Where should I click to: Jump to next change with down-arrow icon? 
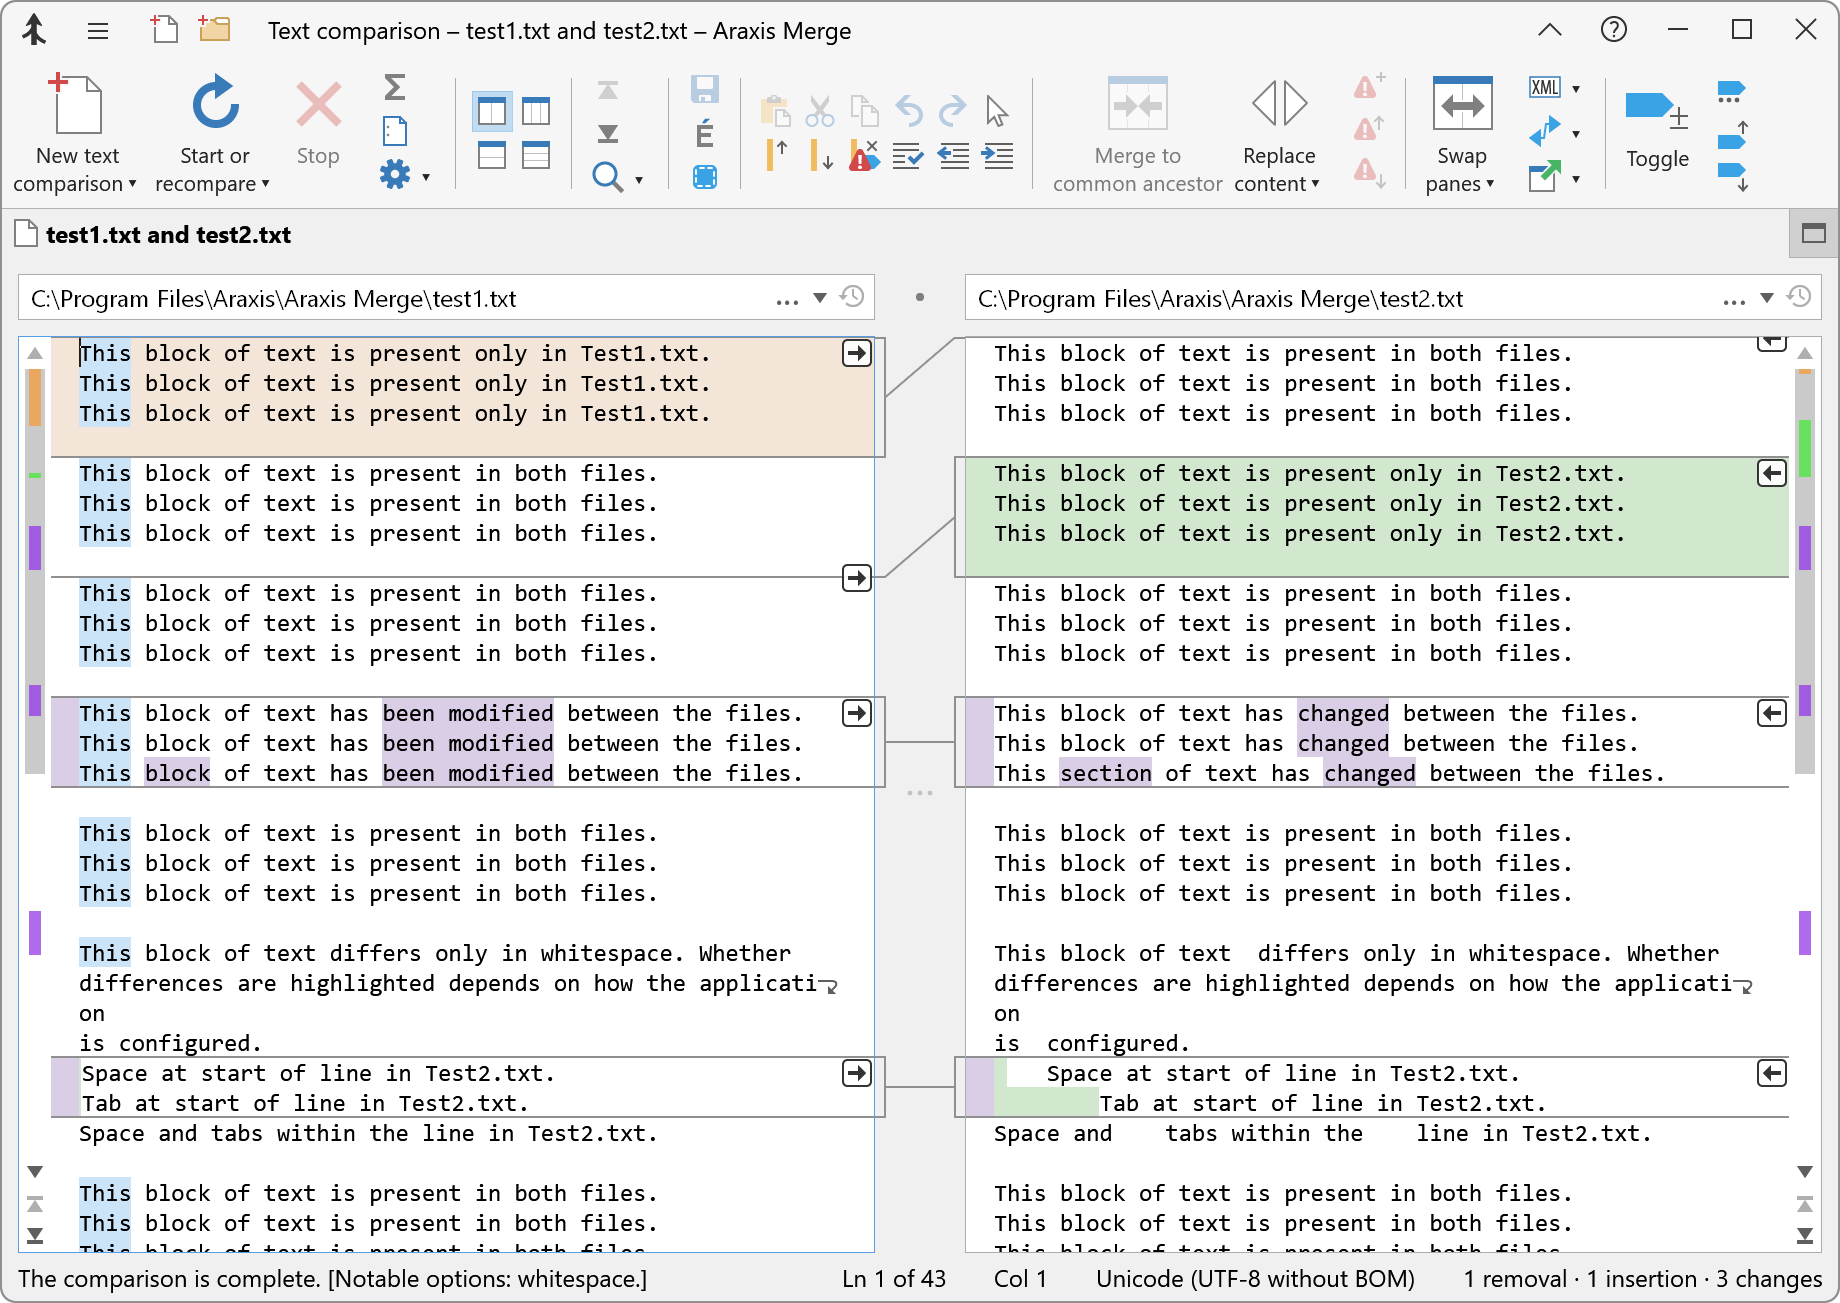point(820,155)
